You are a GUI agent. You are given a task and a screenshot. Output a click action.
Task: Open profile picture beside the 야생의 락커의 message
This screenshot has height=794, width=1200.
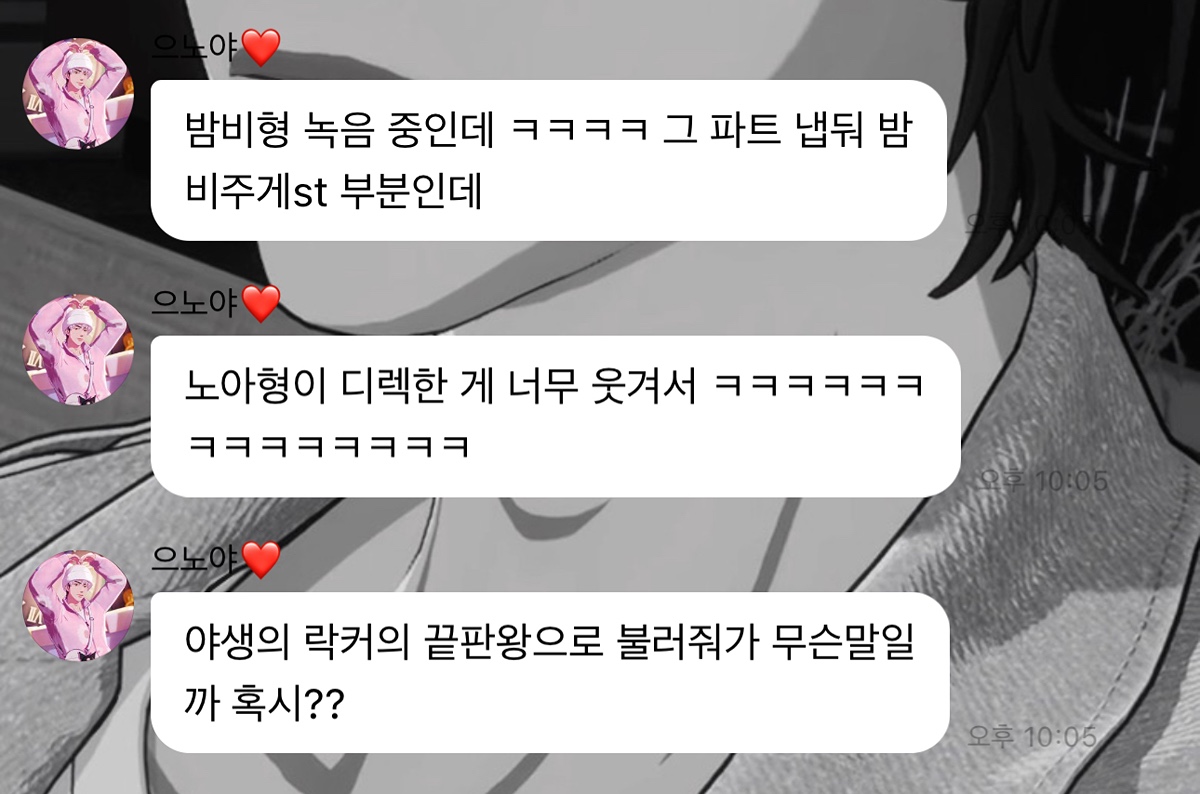pos(78,605)
